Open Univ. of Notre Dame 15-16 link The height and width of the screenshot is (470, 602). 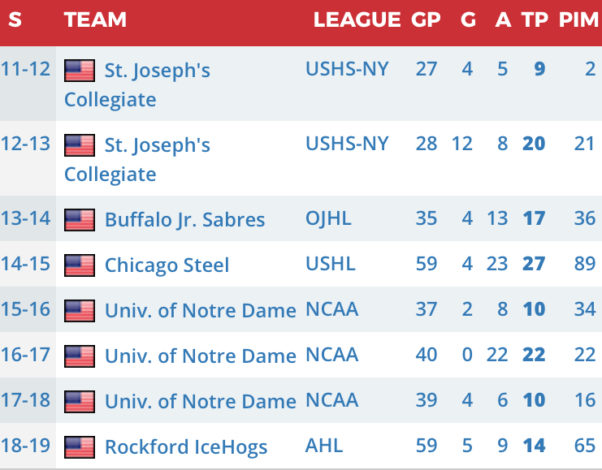200,311
